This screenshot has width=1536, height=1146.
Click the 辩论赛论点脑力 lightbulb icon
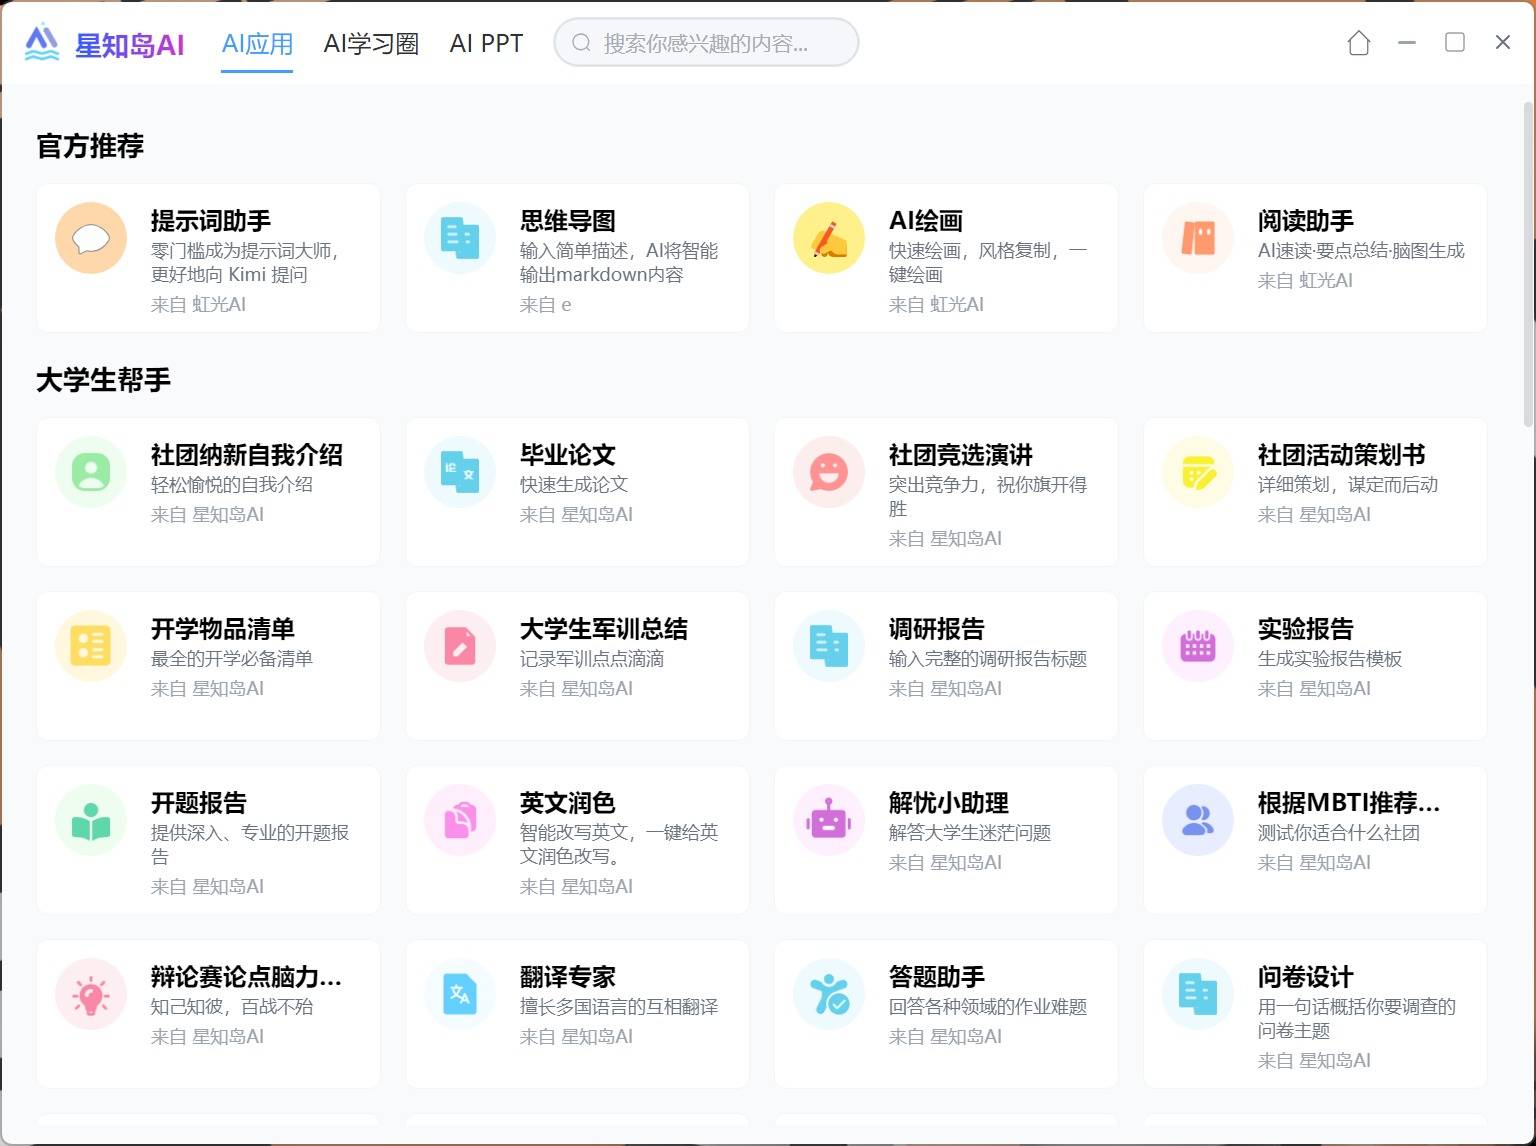pyautogui.click(x=91, y=994)
